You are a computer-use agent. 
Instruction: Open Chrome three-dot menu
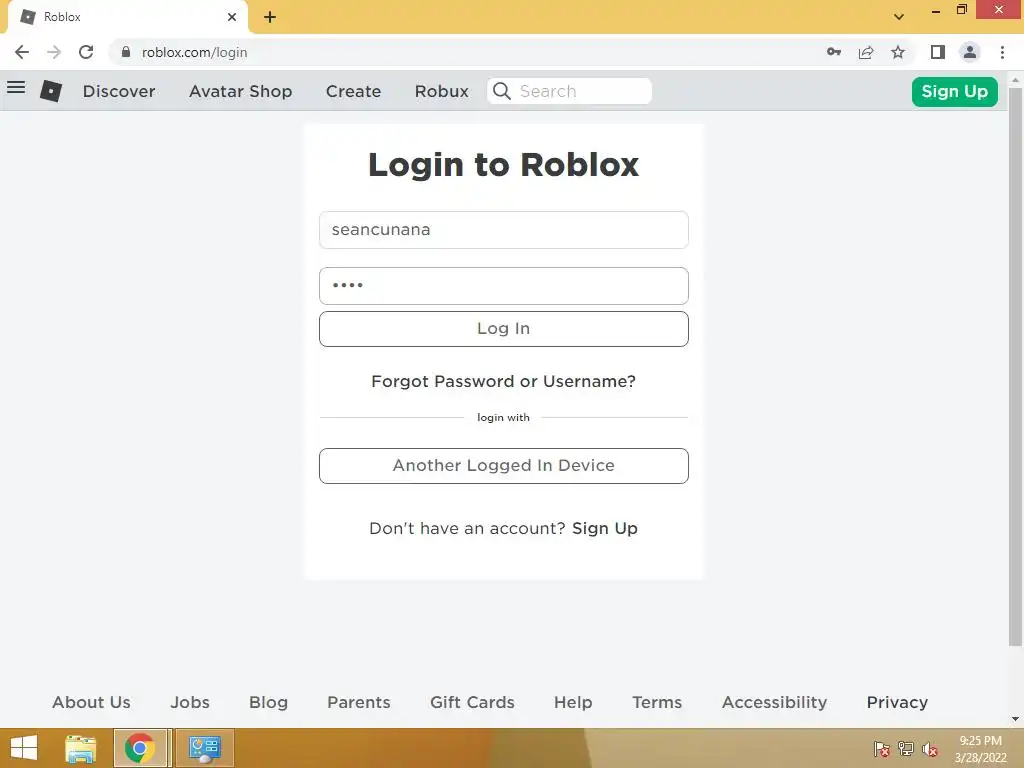click(x=1002, y=52)
